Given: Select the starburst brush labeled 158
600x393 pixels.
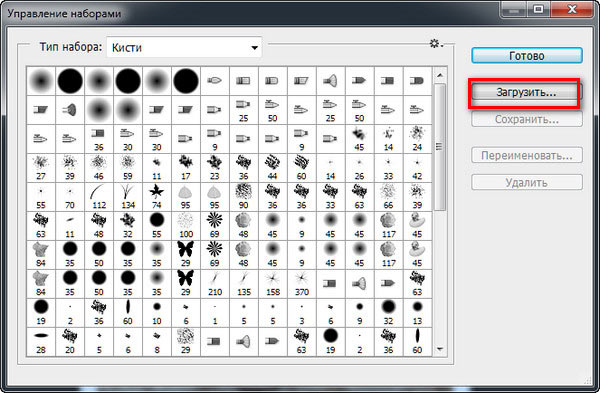Looking at the screenshot, I should (x=273, y=284).
